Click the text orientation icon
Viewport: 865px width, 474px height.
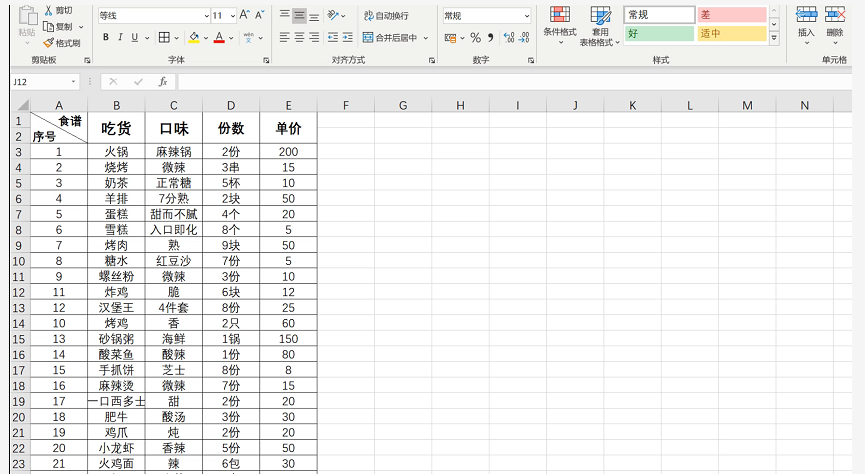[x=333, y=15]
